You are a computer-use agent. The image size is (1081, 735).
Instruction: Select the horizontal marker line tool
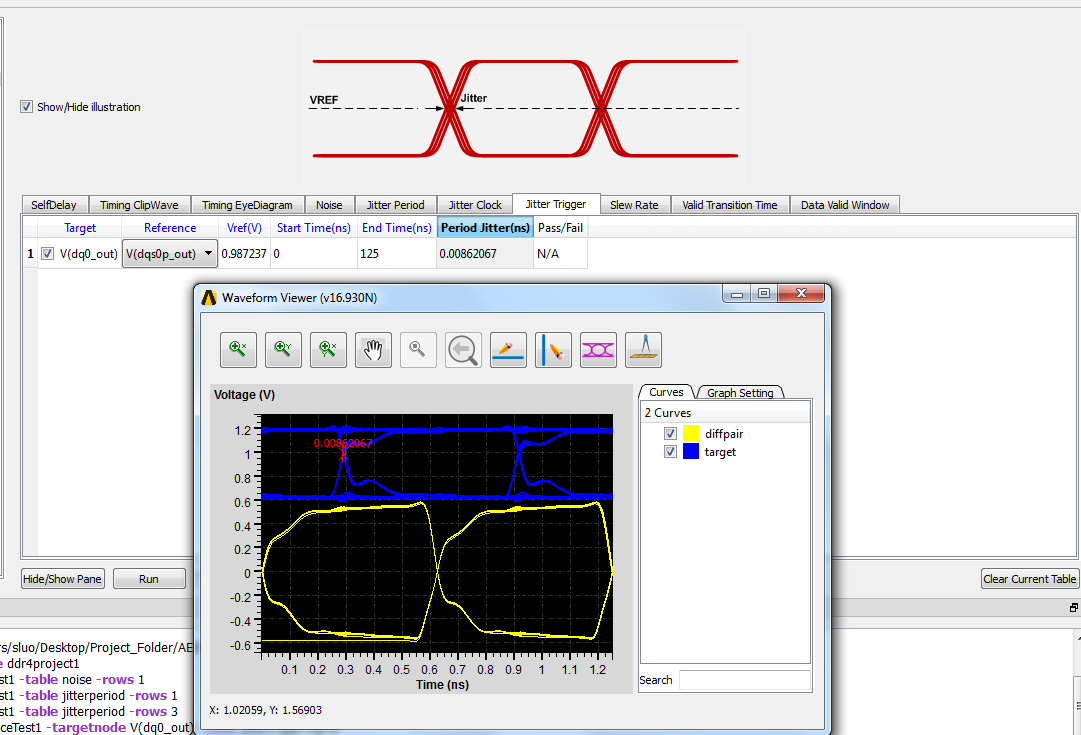pos(509,349)
